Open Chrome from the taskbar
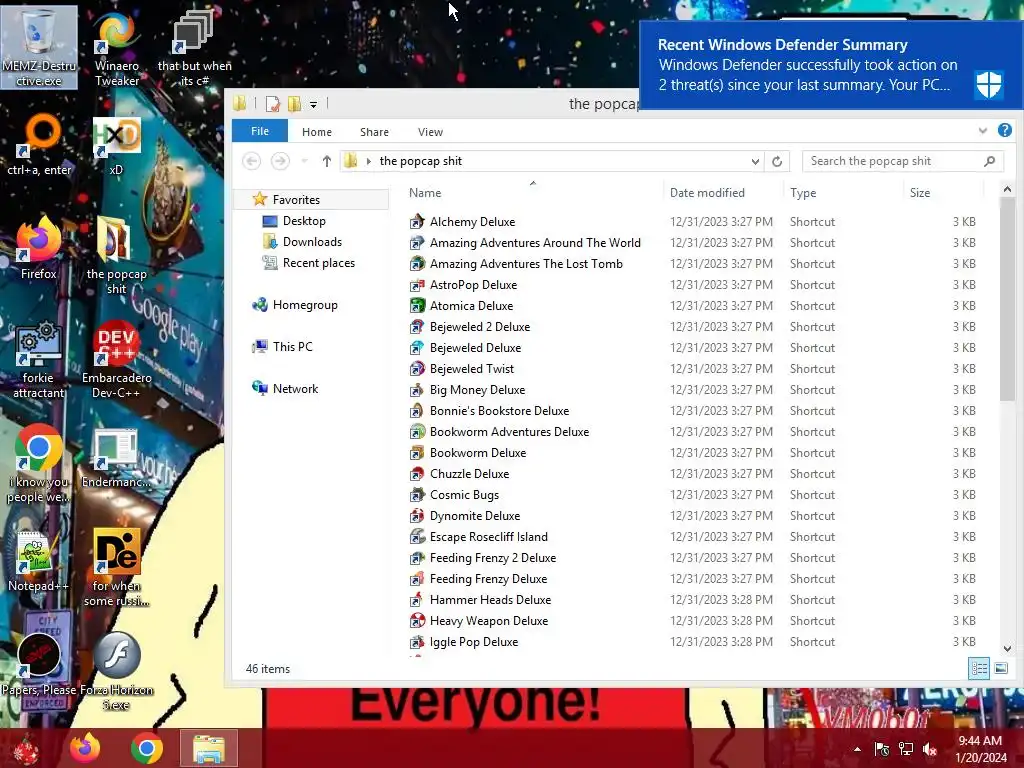 [x=147, y=748]
